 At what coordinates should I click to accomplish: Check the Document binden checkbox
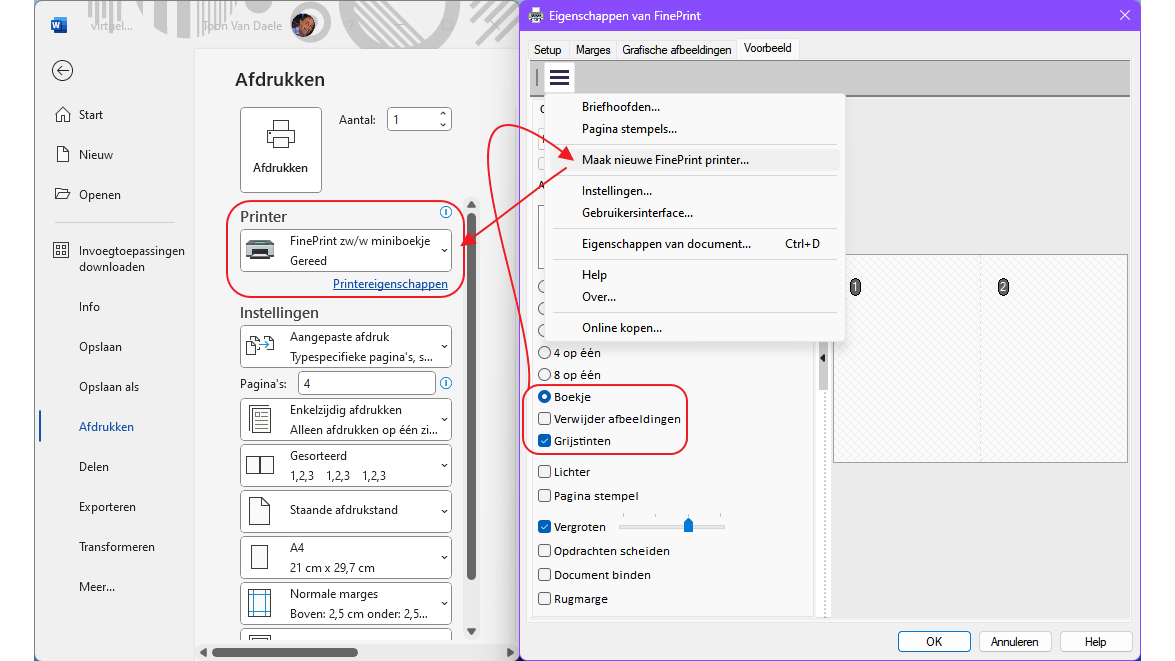[x=545, y=575]
